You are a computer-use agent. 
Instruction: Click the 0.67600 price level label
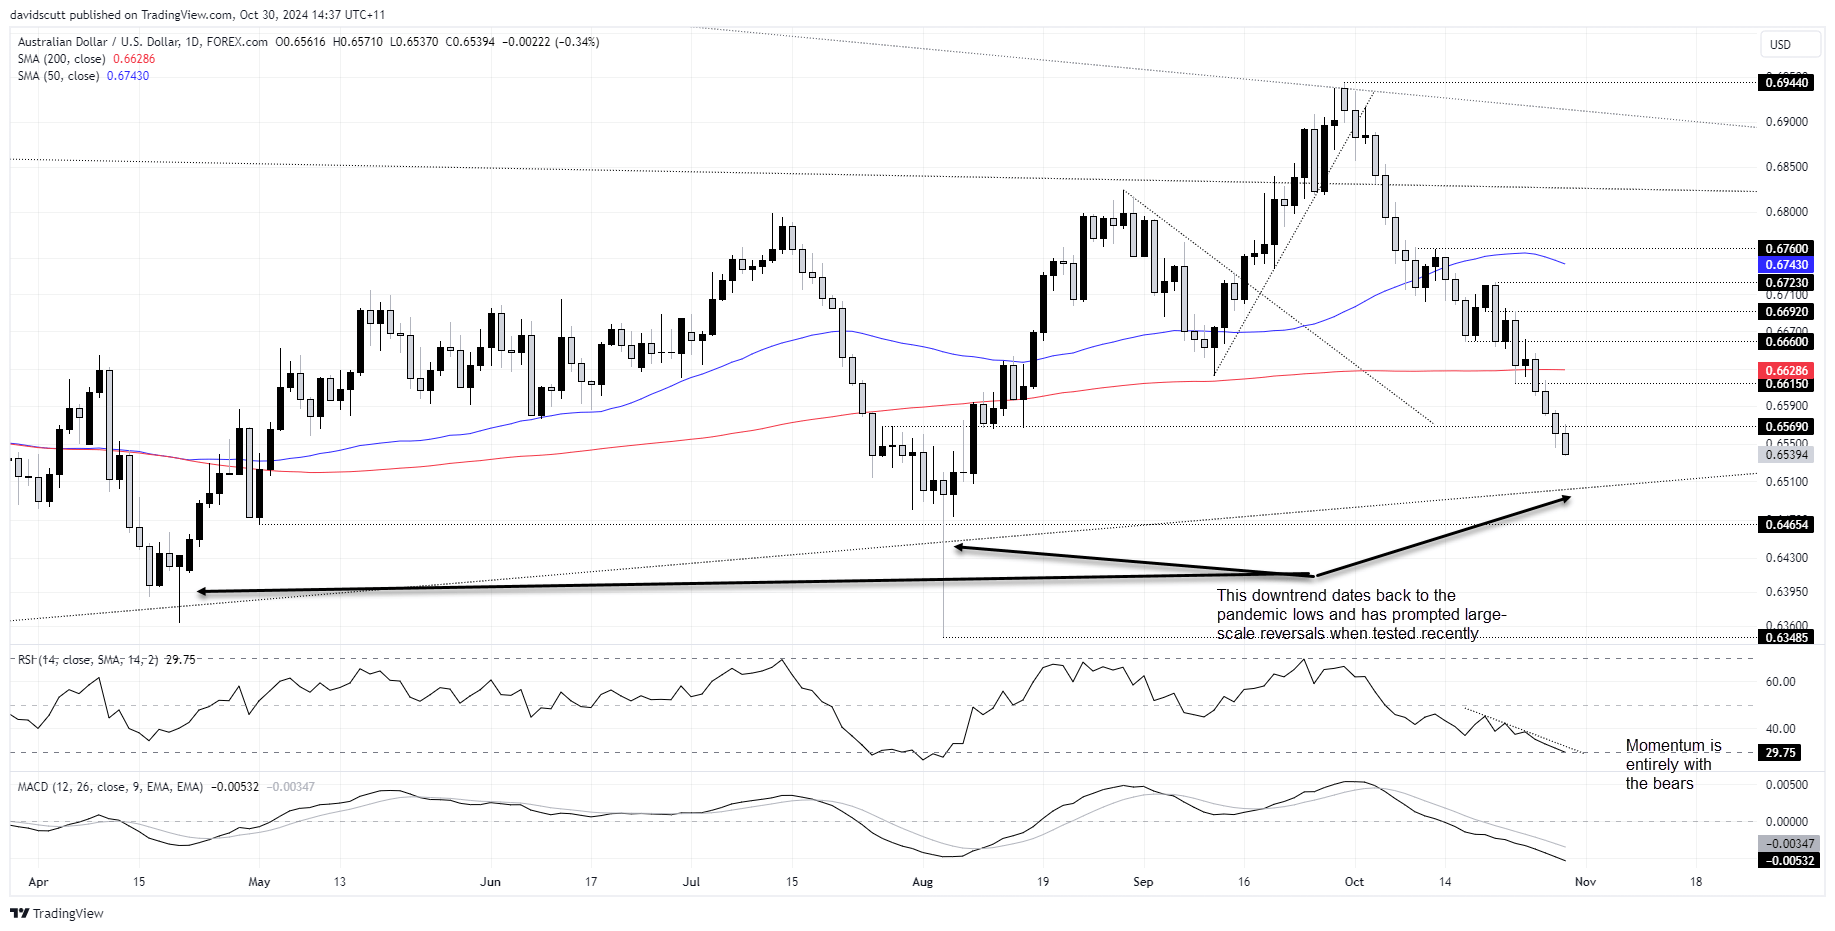1786,249
